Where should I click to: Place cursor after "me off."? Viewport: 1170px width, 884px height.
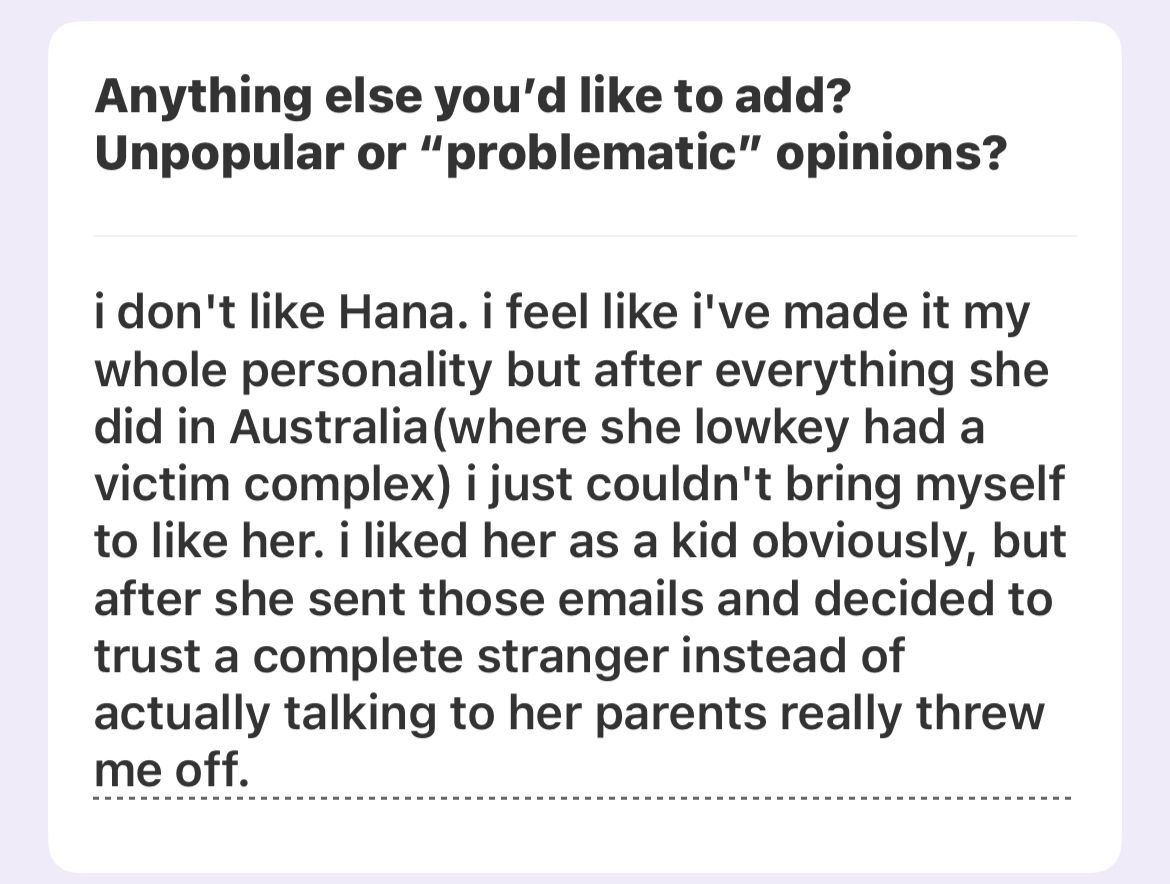tap(249, 771)
